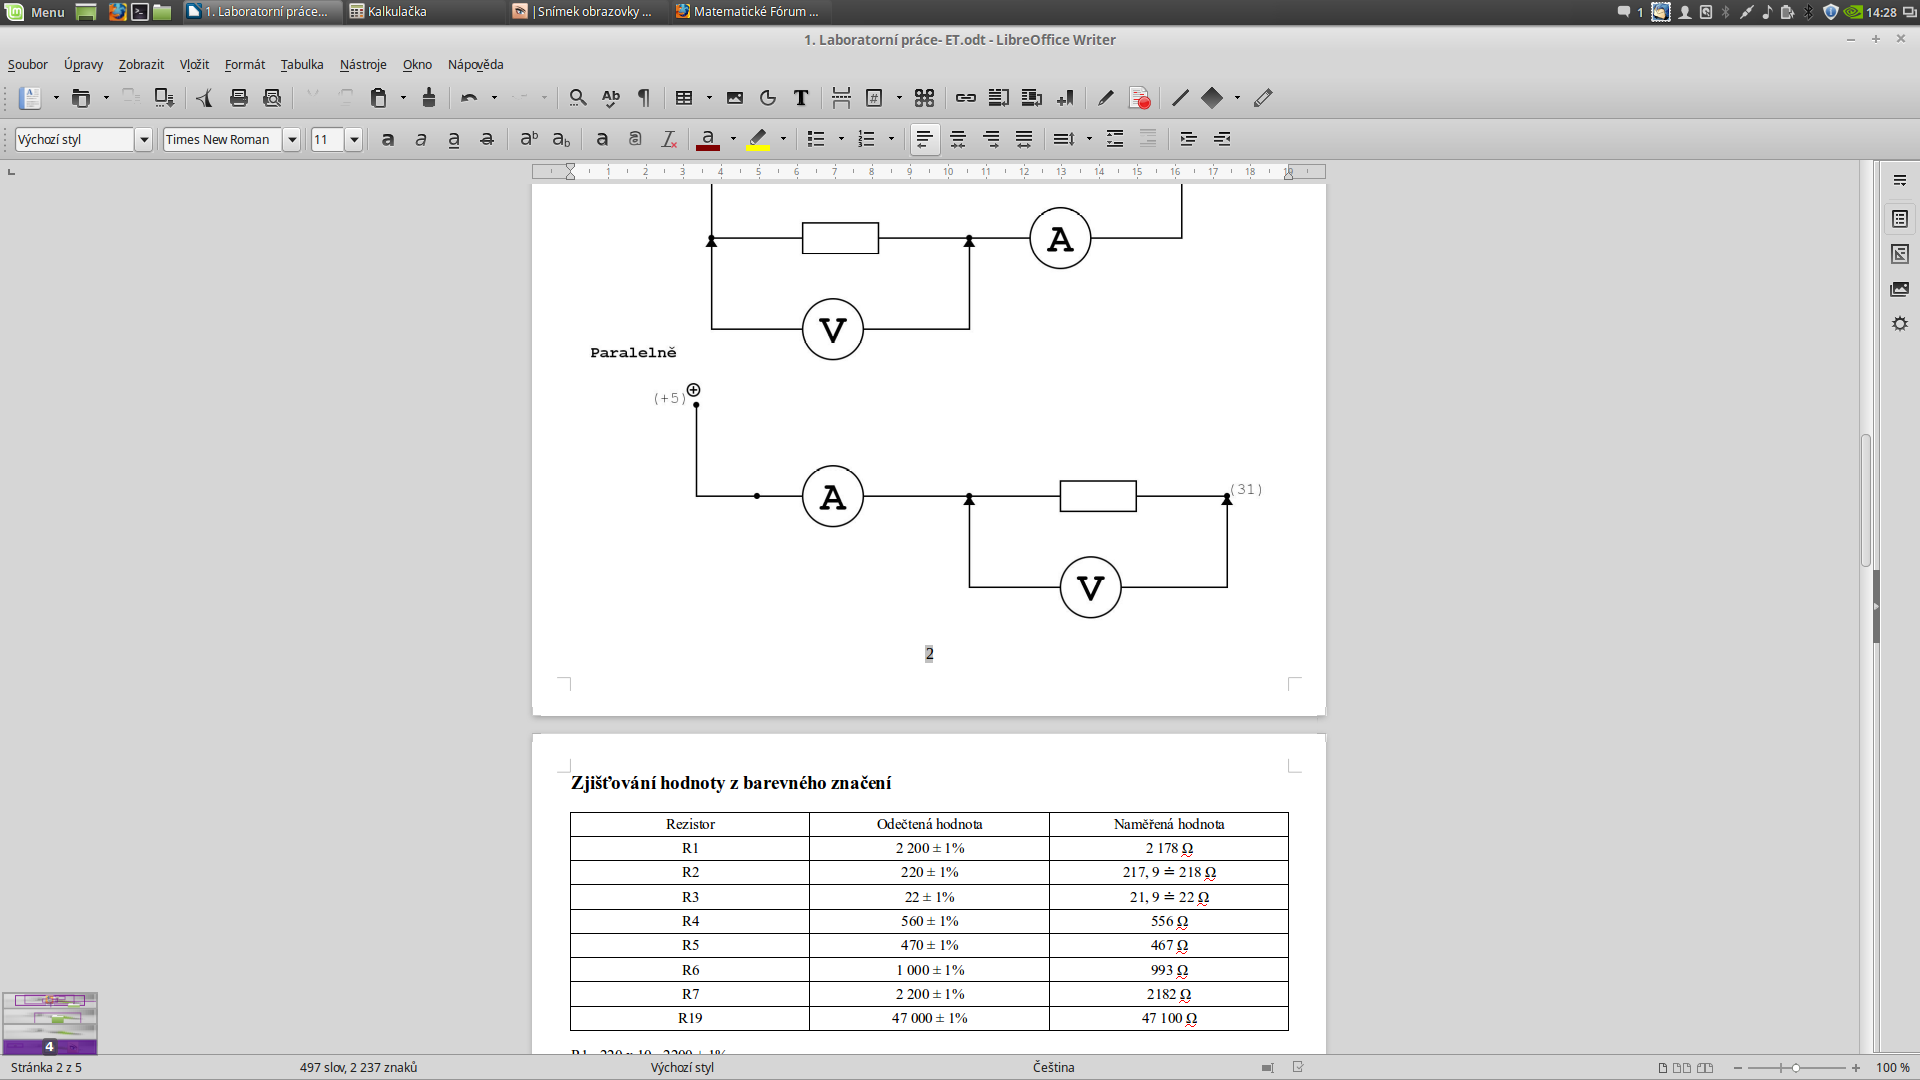The image size is (1920, 1080).
Task: Toggle underline formatting
Action: (x=454, y=139)
